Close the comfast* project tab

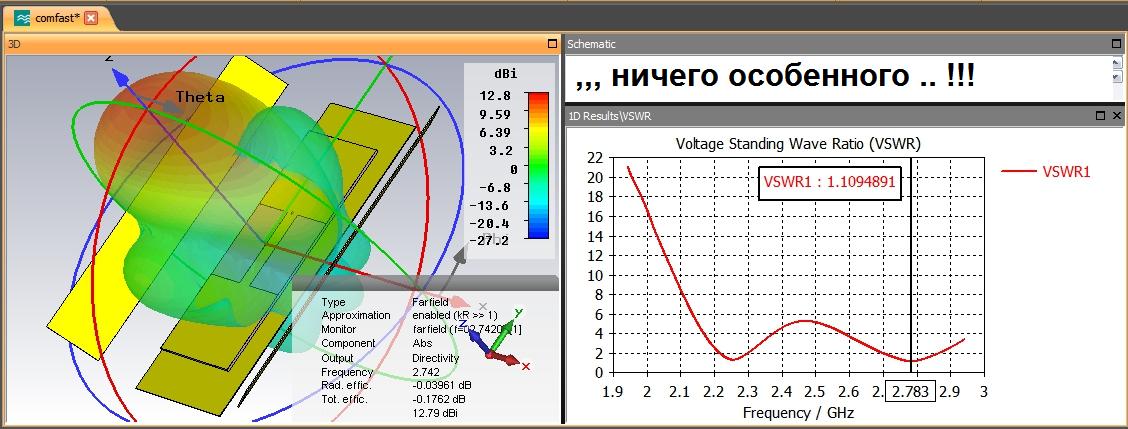point(91,19)
